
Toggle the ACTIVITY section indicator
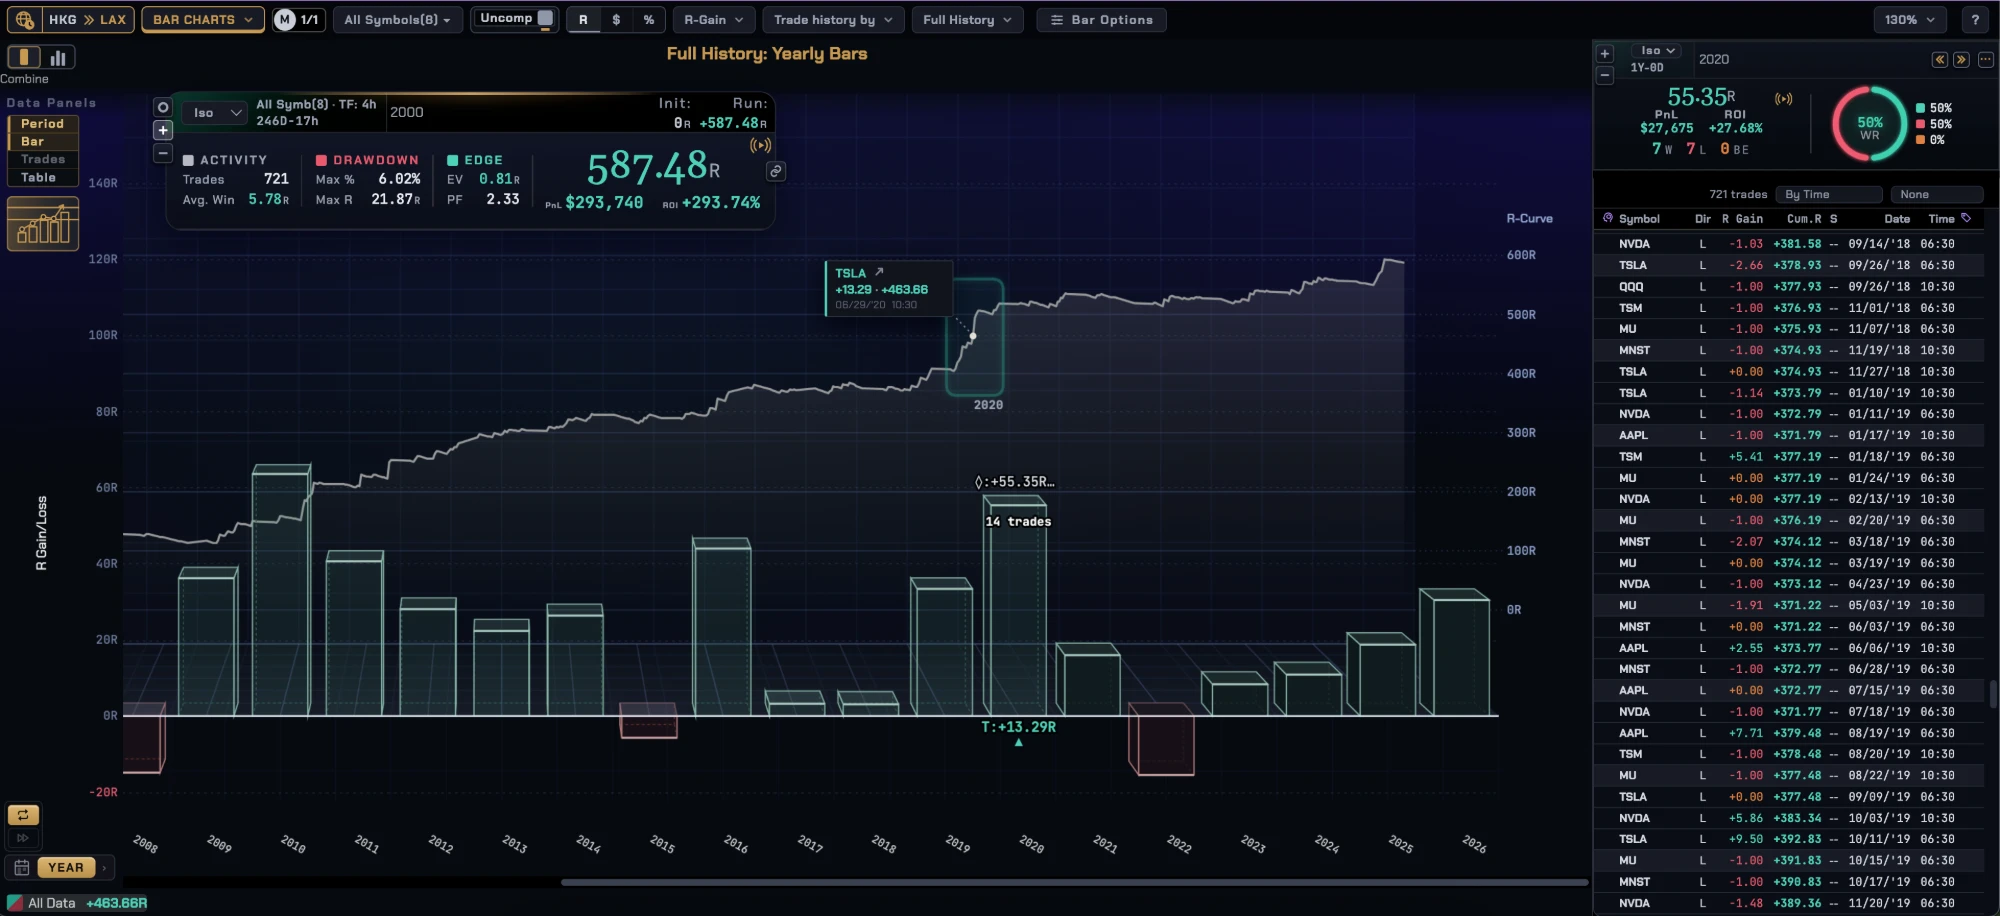pos(188,160)
